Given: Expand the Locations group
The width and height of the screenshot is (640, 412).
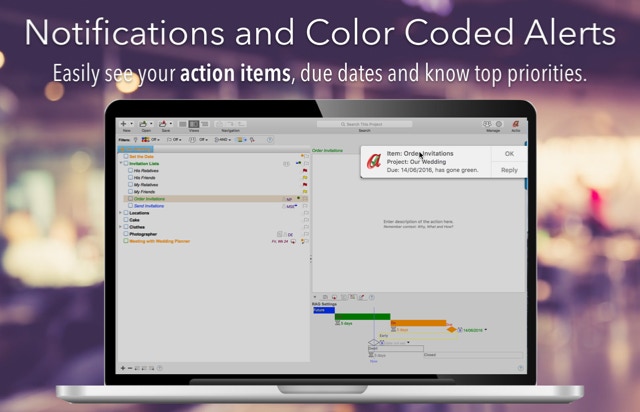Looking at the screenshot, I should [x=120, y=213].
